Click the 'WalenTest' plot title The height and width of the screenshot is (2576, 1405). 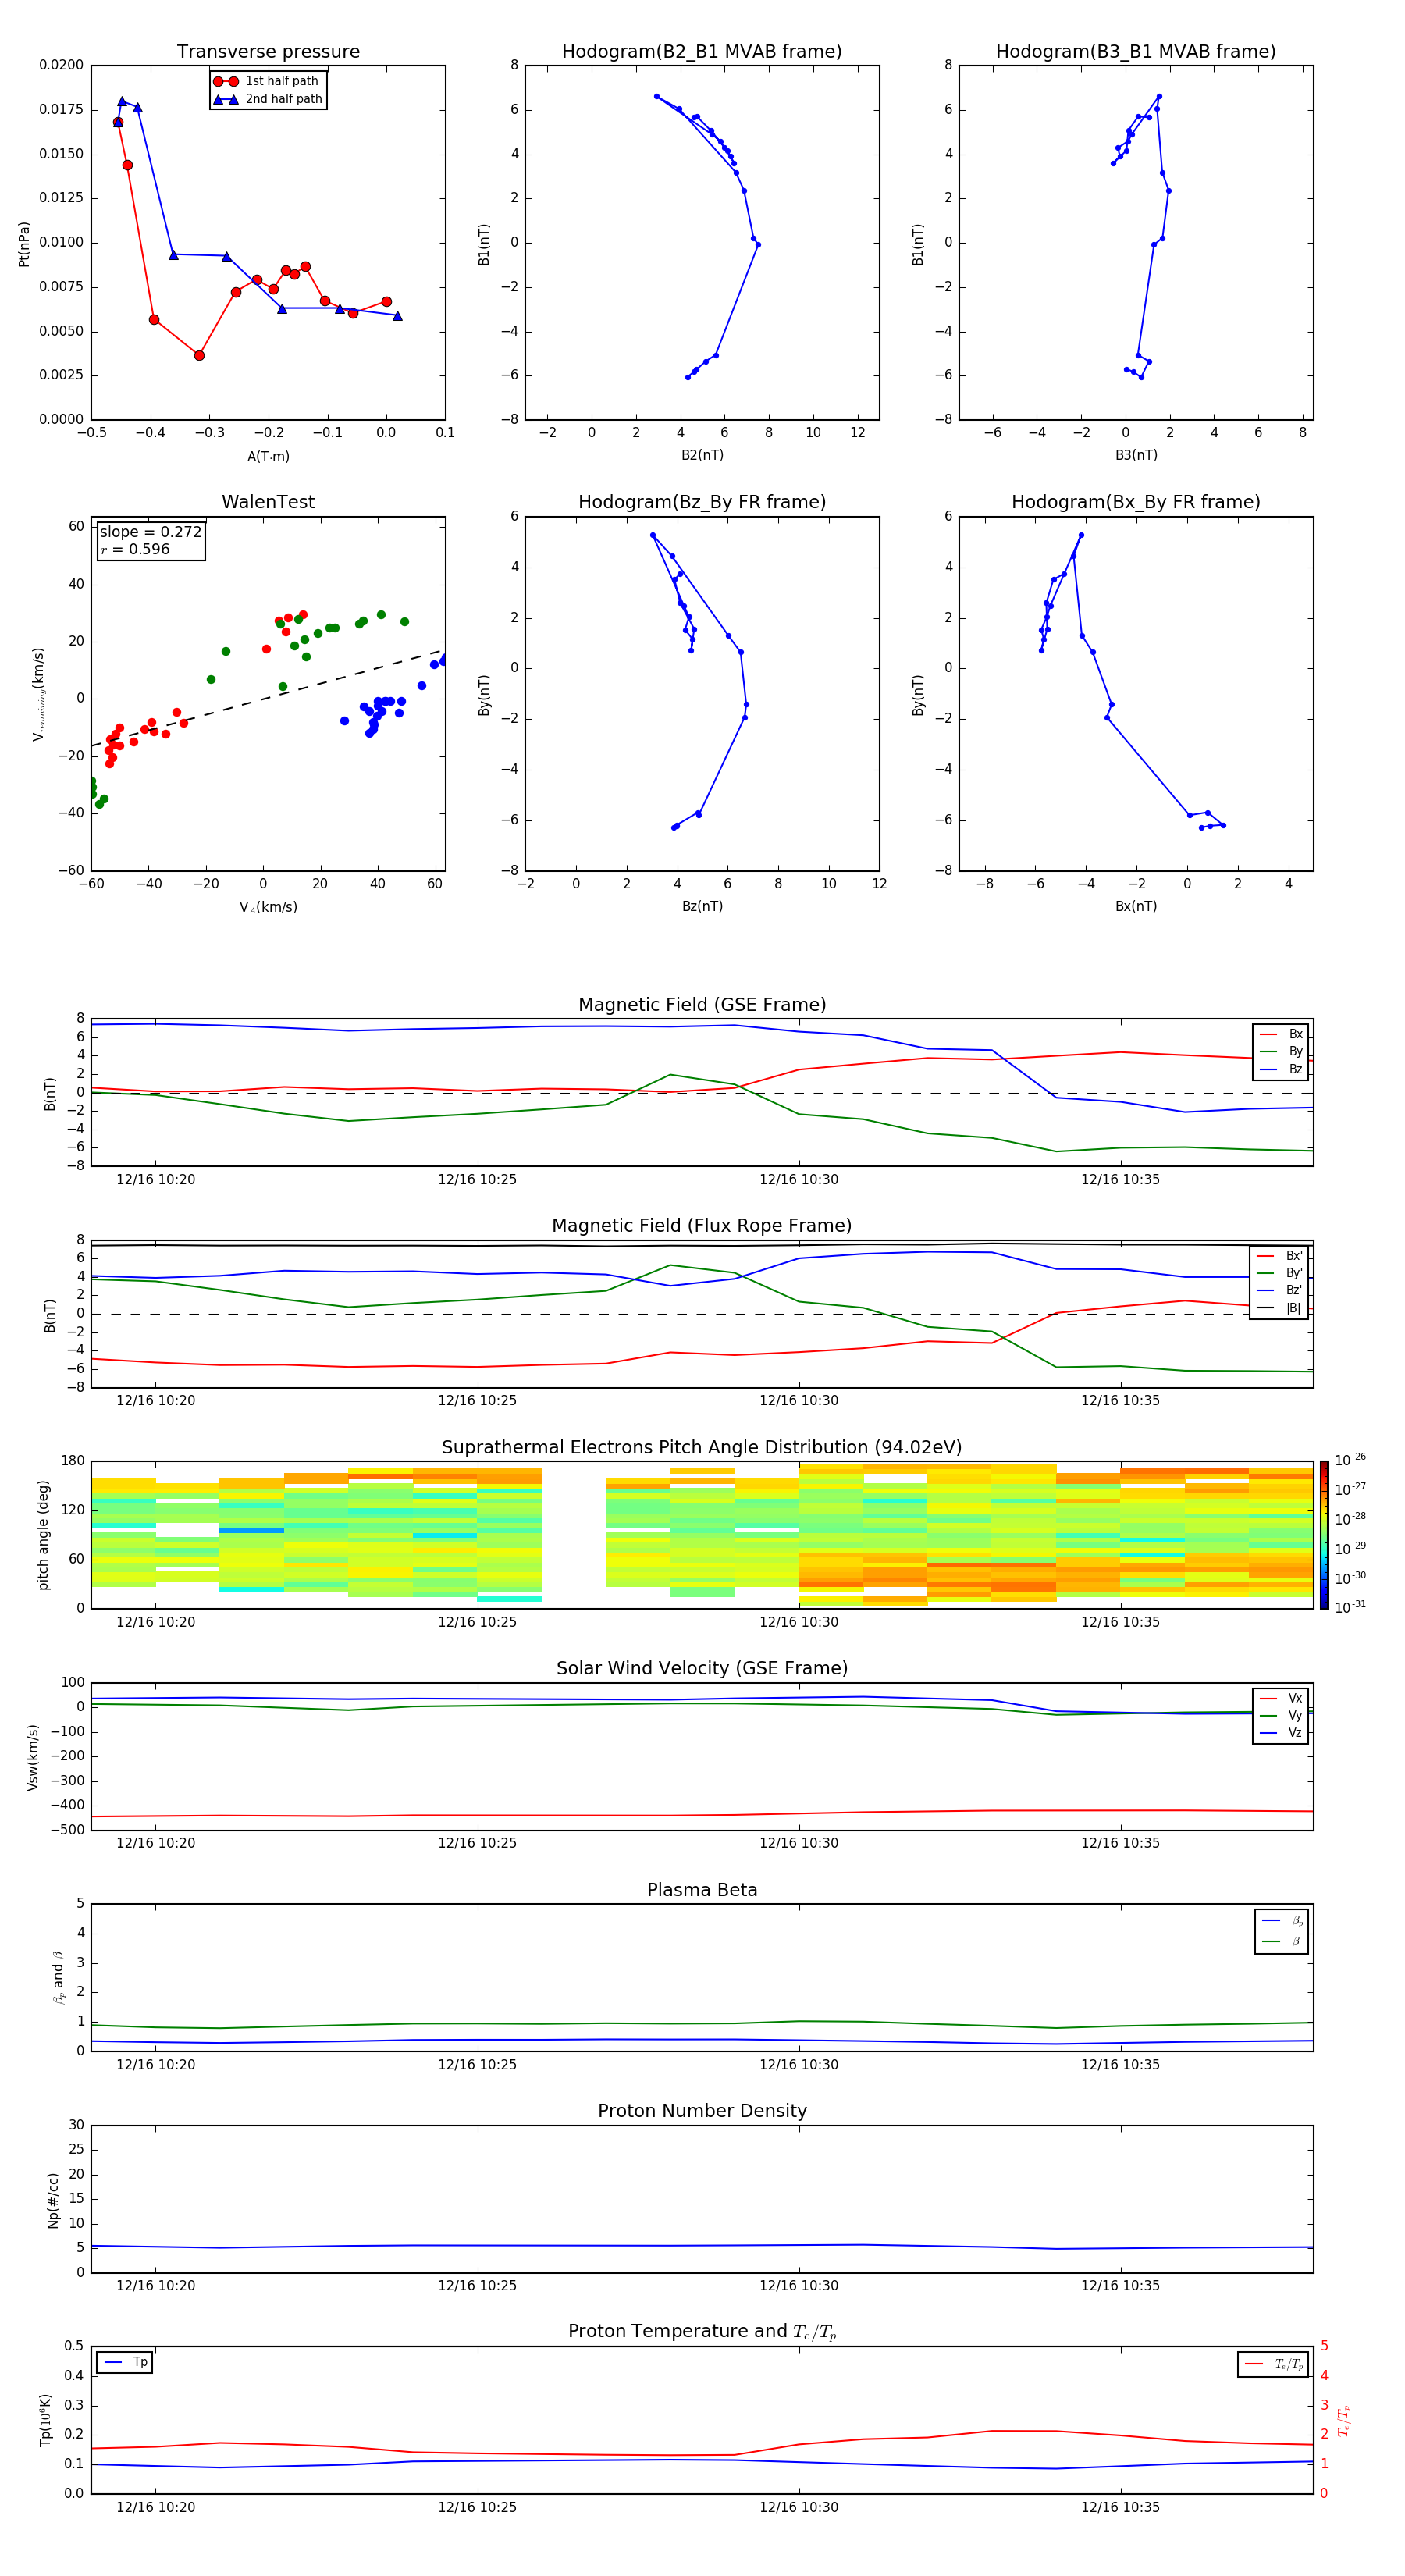point(268,502)
